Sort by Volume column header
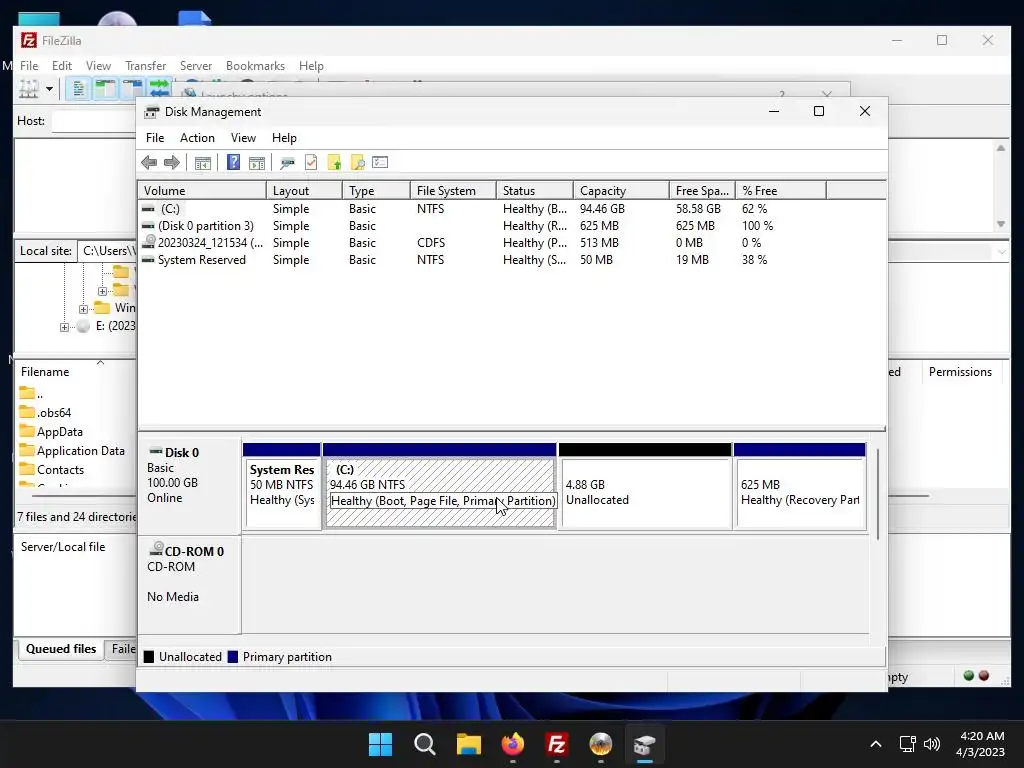Image resolution: width=1024 pixels, height=768 pixels. pyautogui.click(x=202, y=191)
